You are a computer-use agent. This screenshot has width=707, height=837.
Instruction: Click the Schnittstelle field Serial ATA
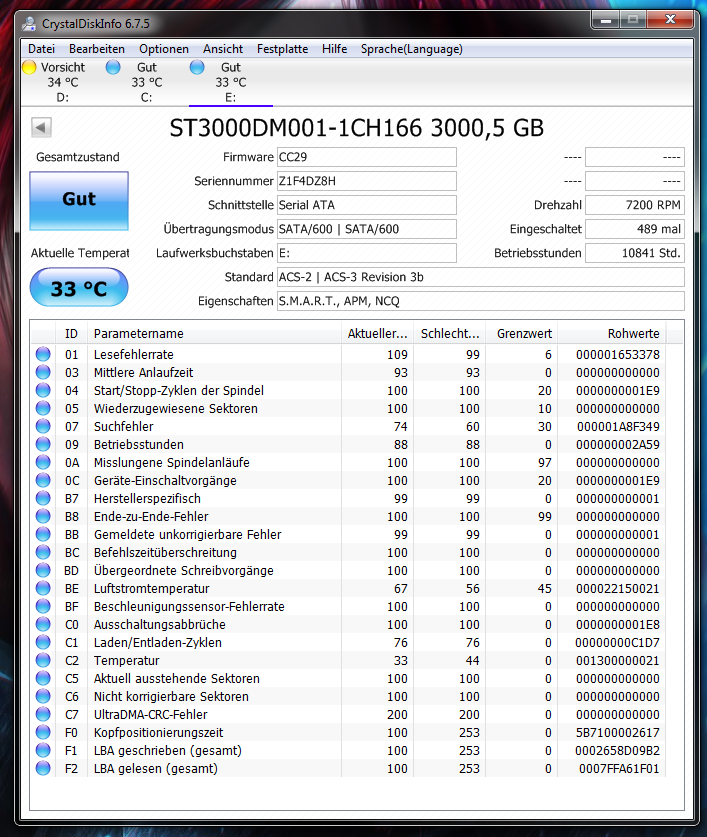[x=366, y=205]
